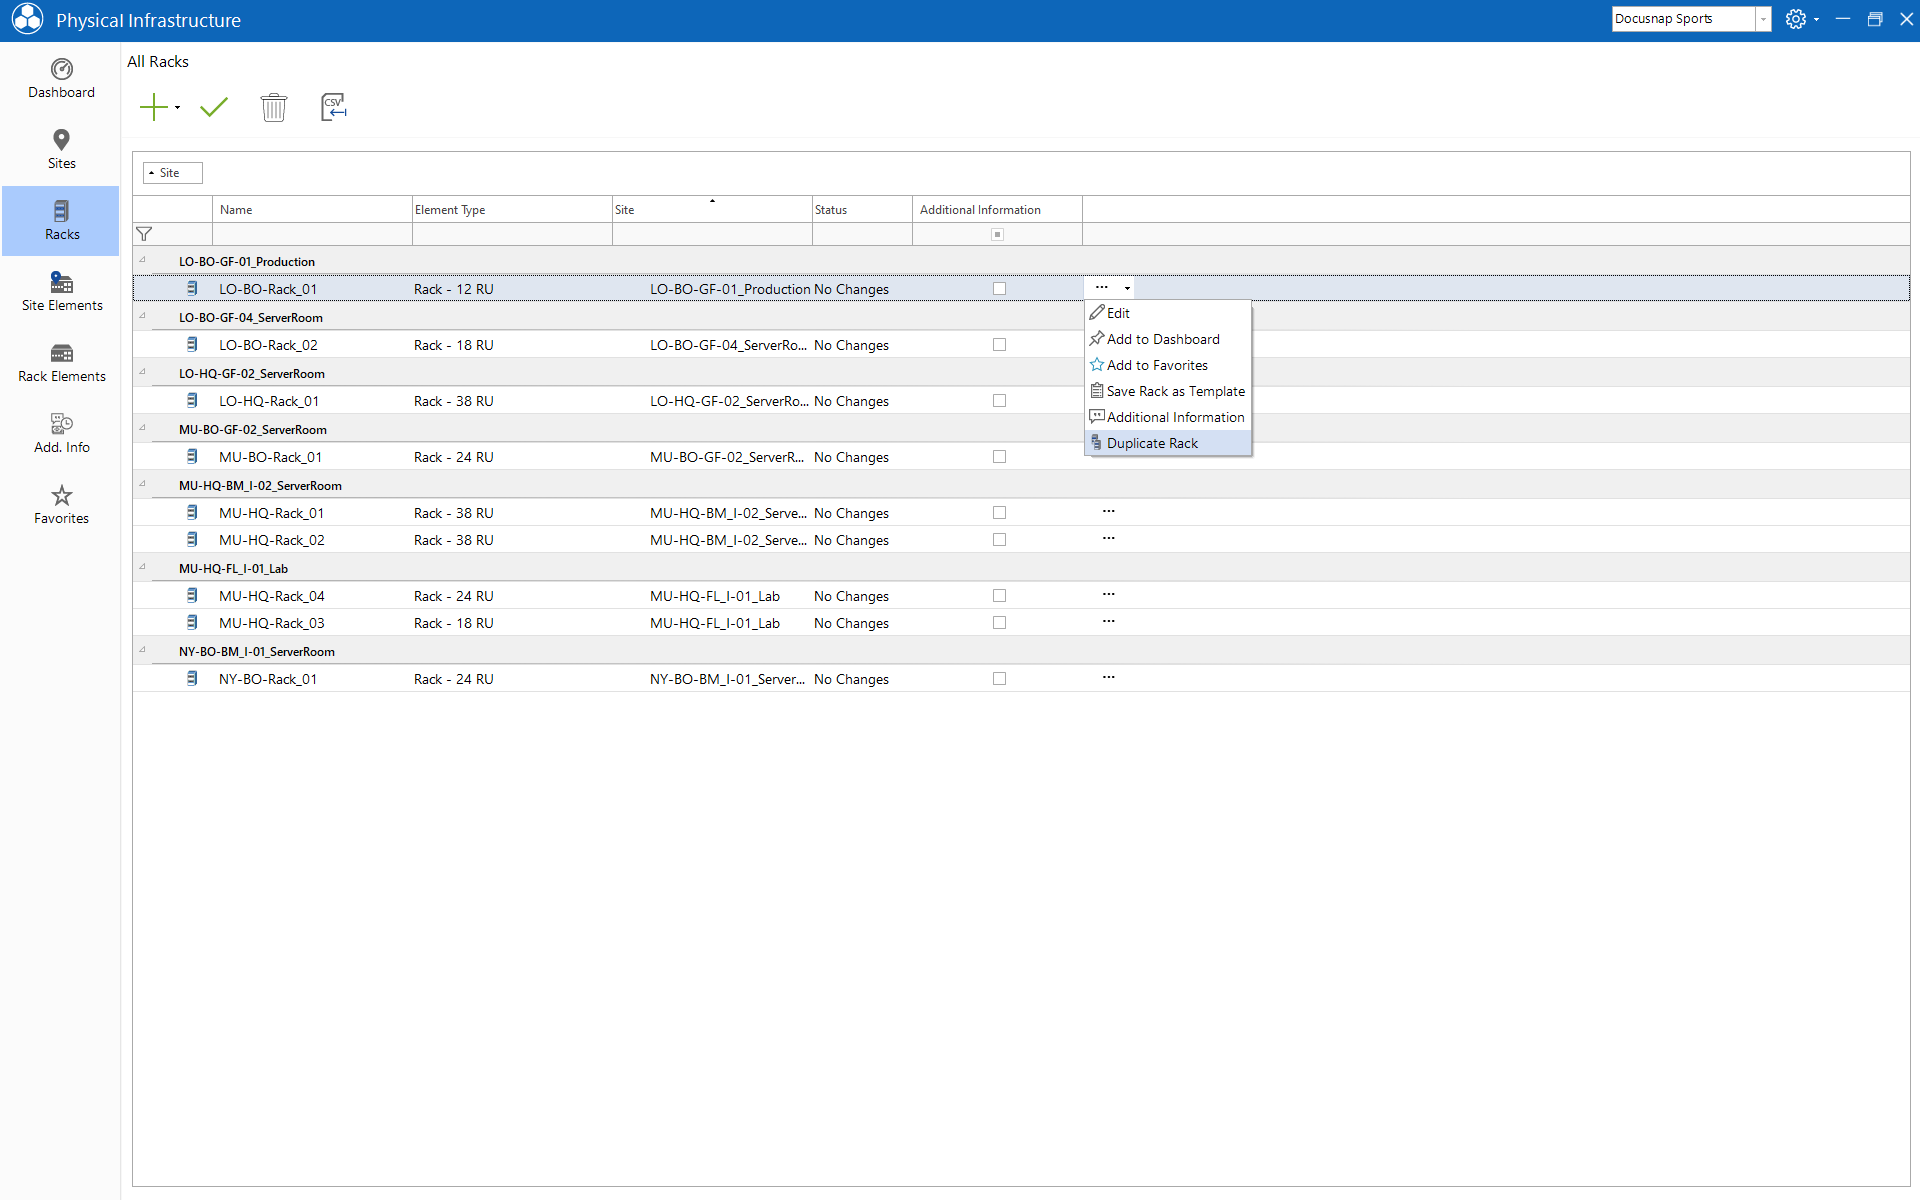Screen dimensions: 1920x1200
Task: Click the rack icon of MU-HQ-Rack_01 row
Action: 192,513
